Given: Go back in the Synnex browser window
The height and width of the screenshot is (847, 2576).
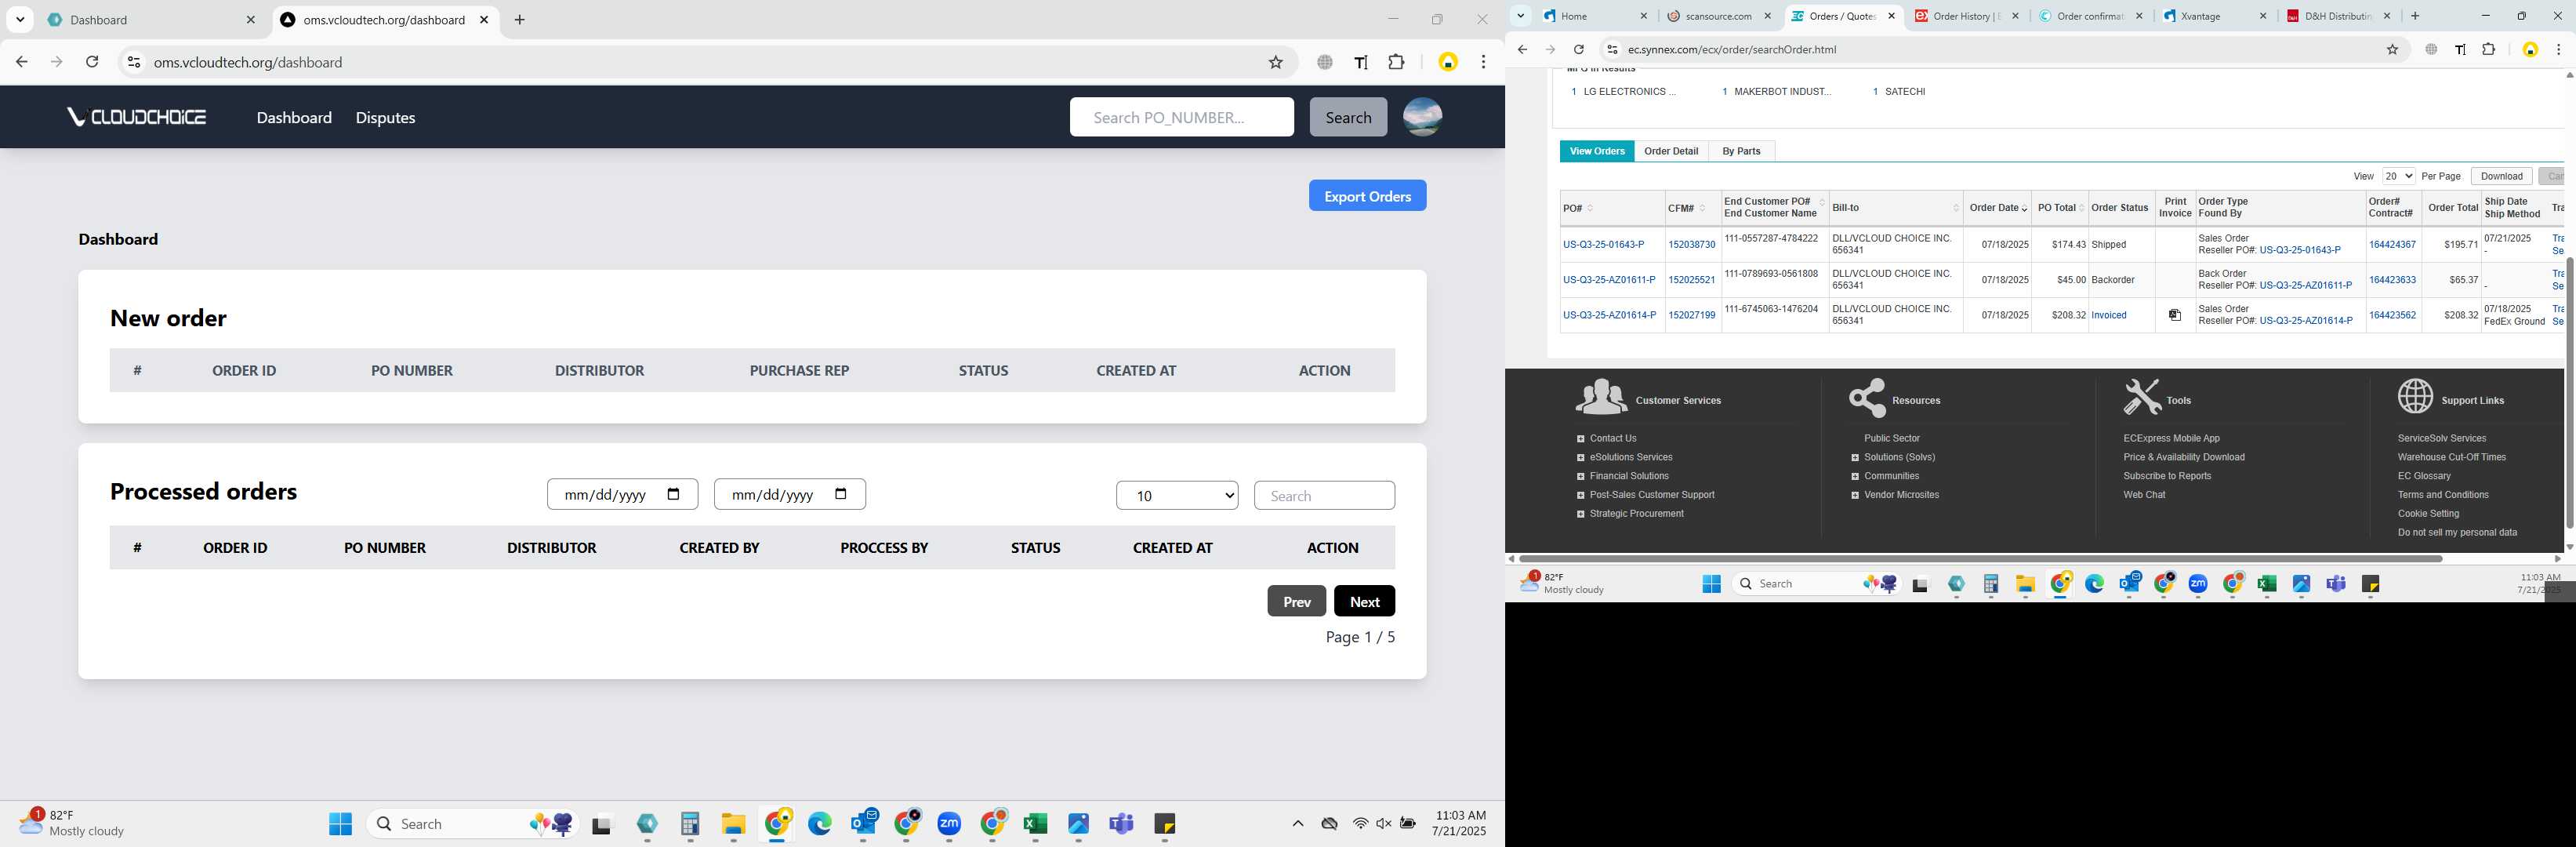Looking at the screenshot, I should pos(1522,49).
